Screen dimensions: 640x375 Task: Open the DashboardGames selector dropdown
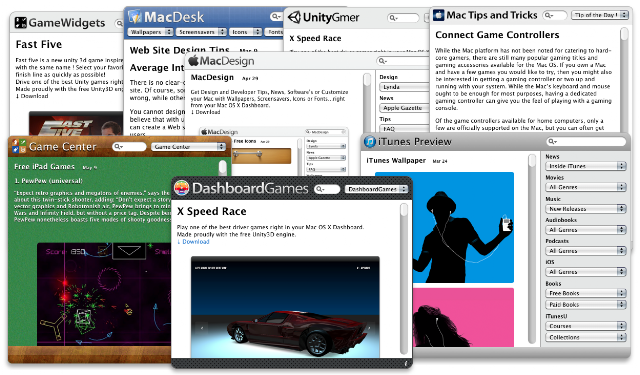click(376, 189)
